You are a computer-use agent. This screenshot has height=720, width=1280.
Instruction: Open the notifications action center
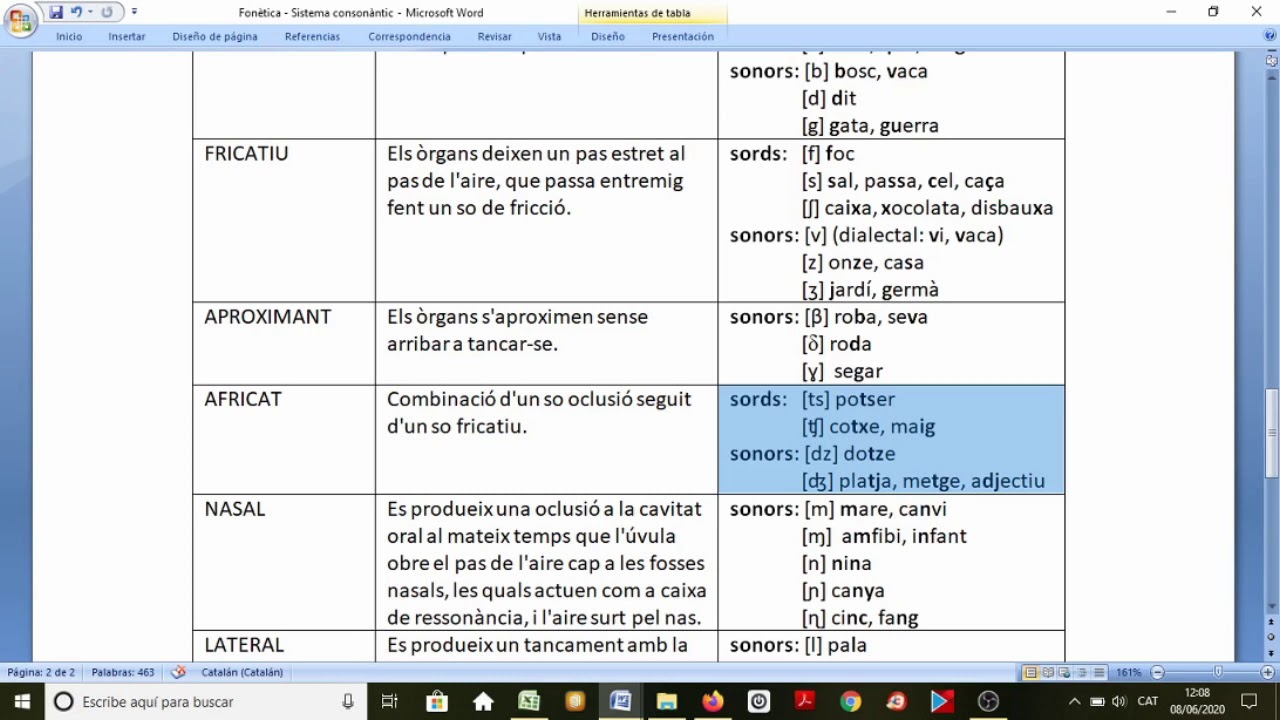click(1248, 701)
